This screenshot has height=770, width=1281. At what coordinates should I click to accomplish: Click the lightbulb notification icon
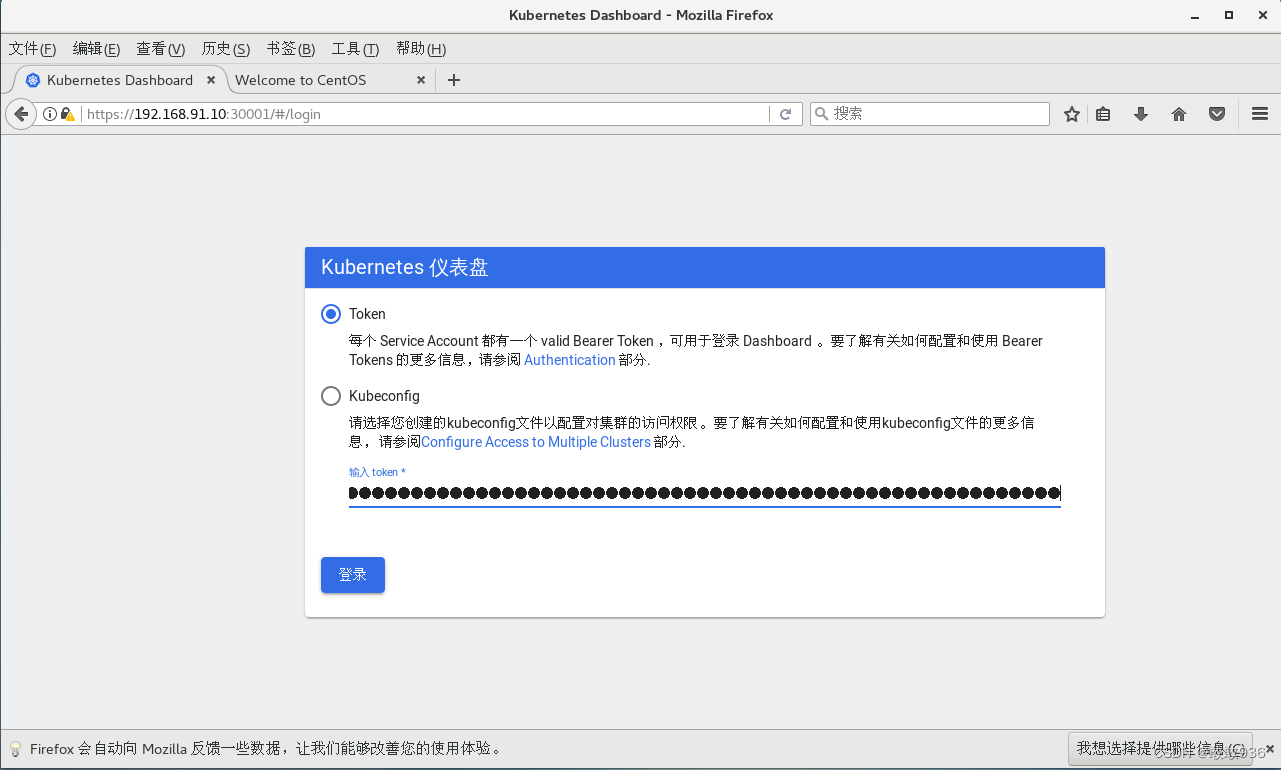pyautogui.click(x=15, y=748)
